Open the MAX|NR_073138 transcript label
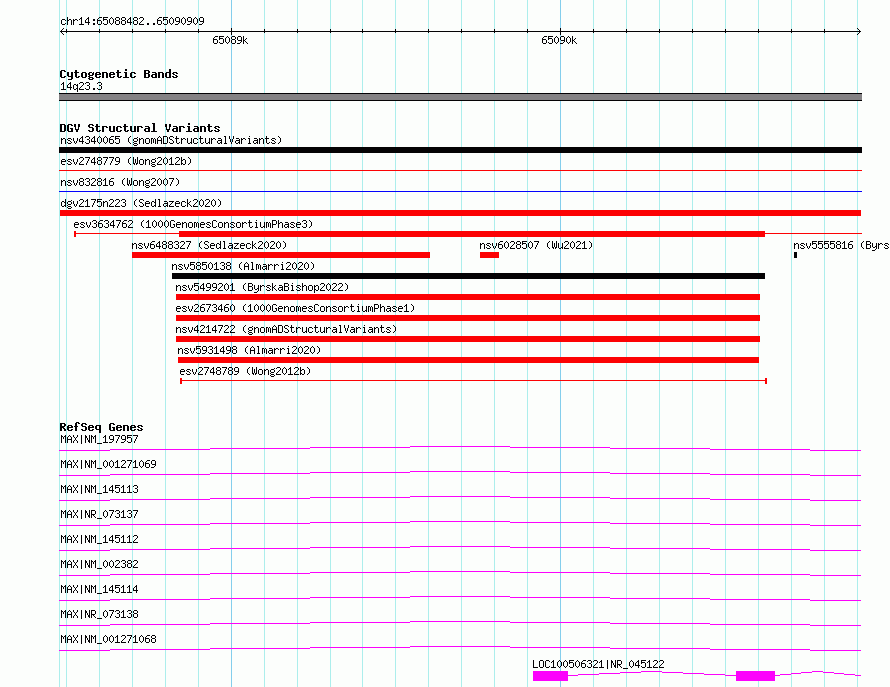The image size is (890, 687). point(99,614)
